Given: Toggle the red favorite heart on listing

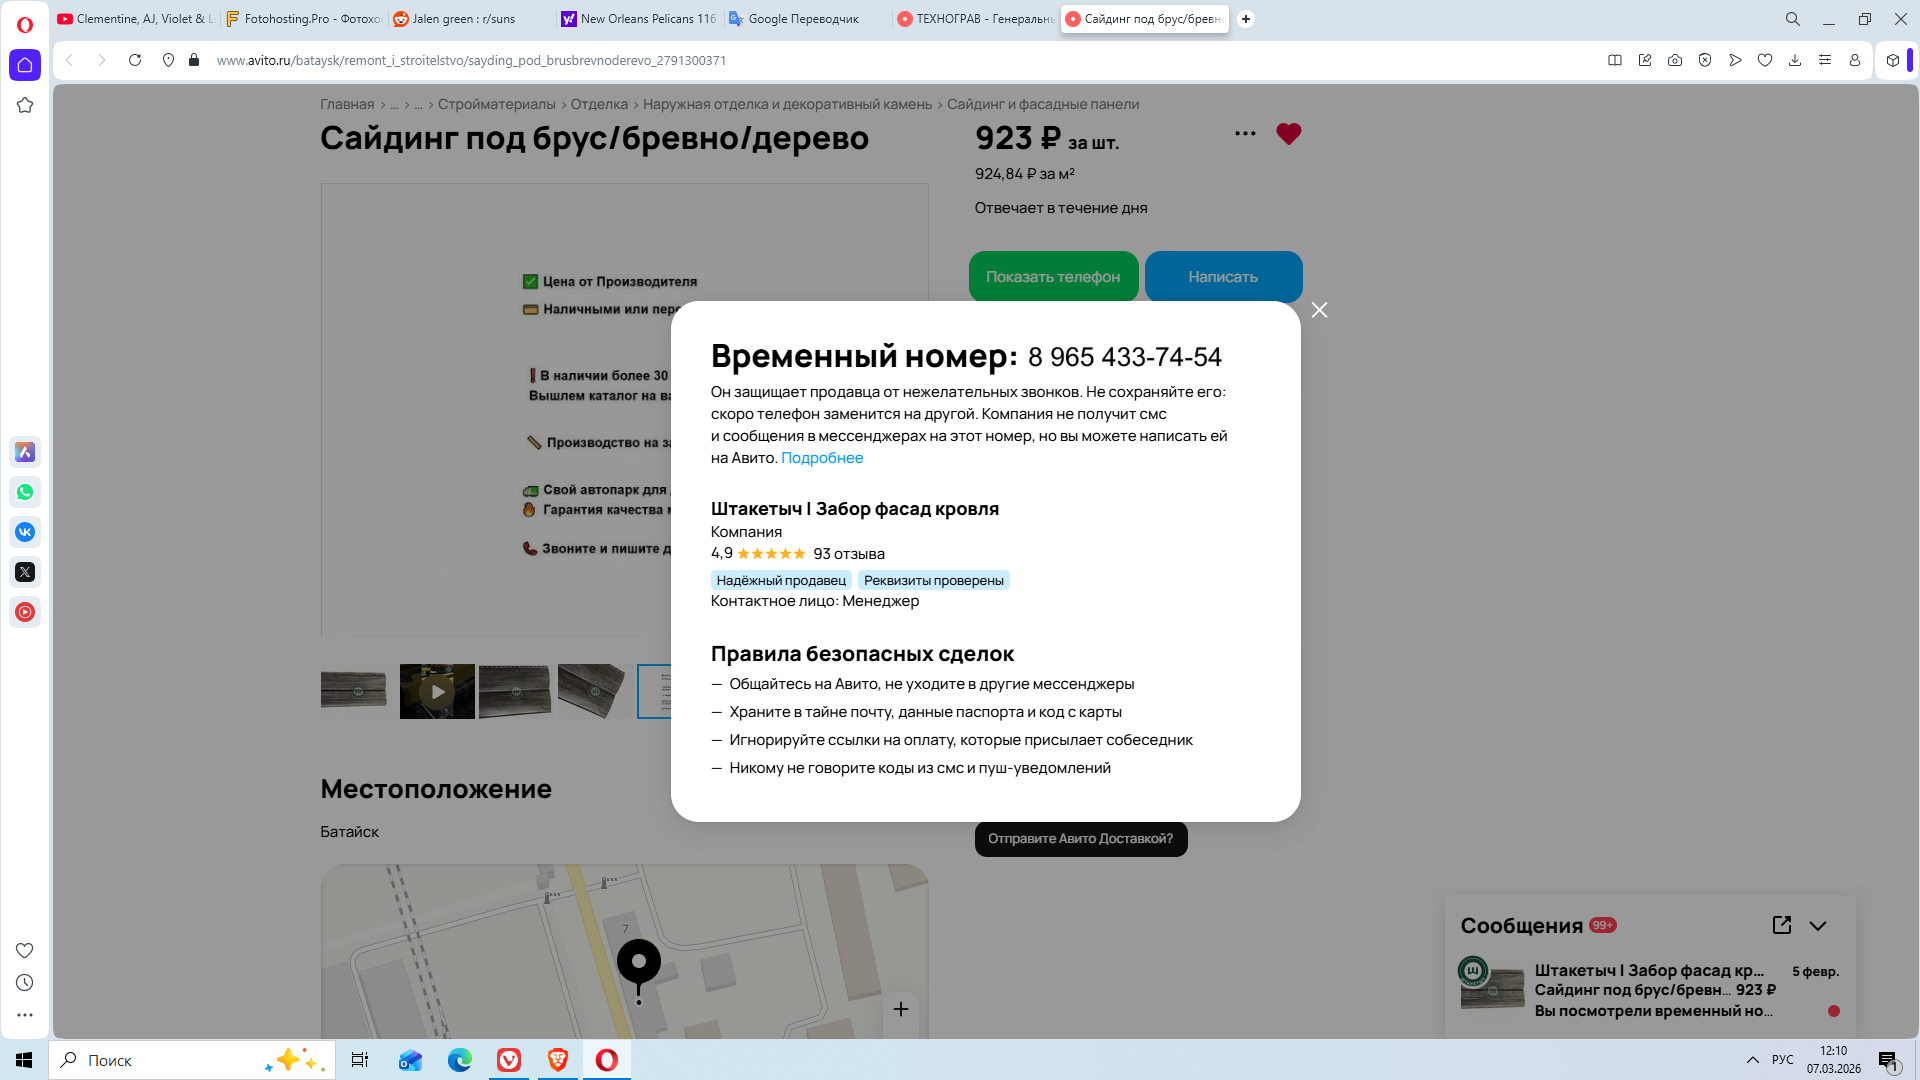Looking at the screenshot, I should coord(1288,133).
